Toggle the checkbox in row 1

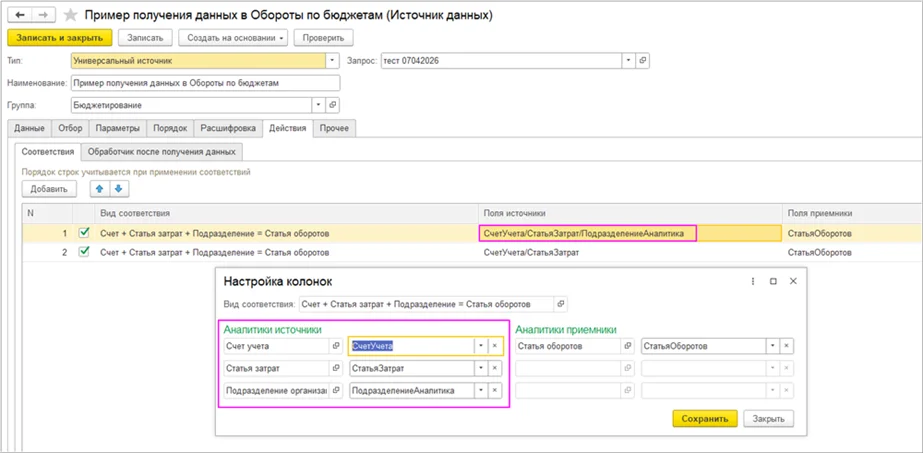[x=84, y=233]
